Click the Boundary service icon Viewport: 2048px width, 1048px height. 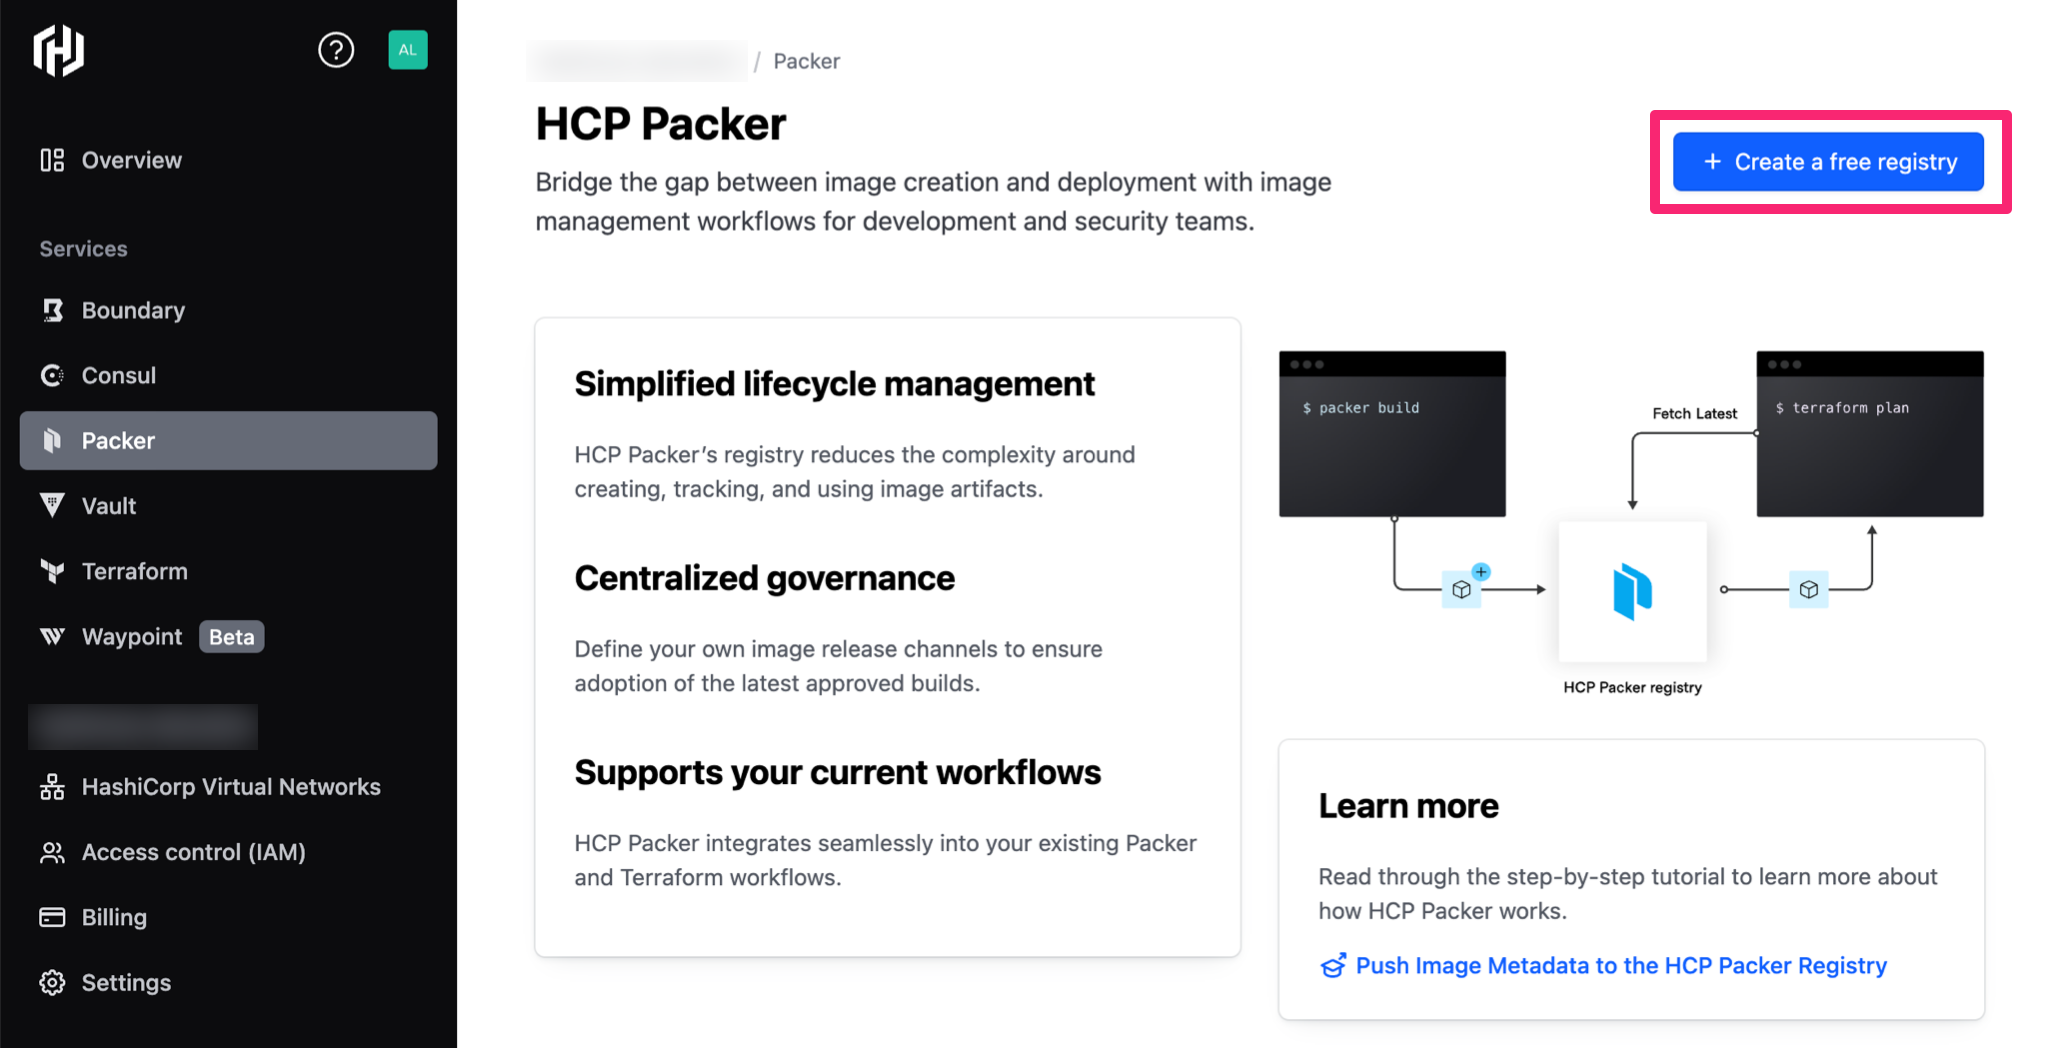pos(52,310)
